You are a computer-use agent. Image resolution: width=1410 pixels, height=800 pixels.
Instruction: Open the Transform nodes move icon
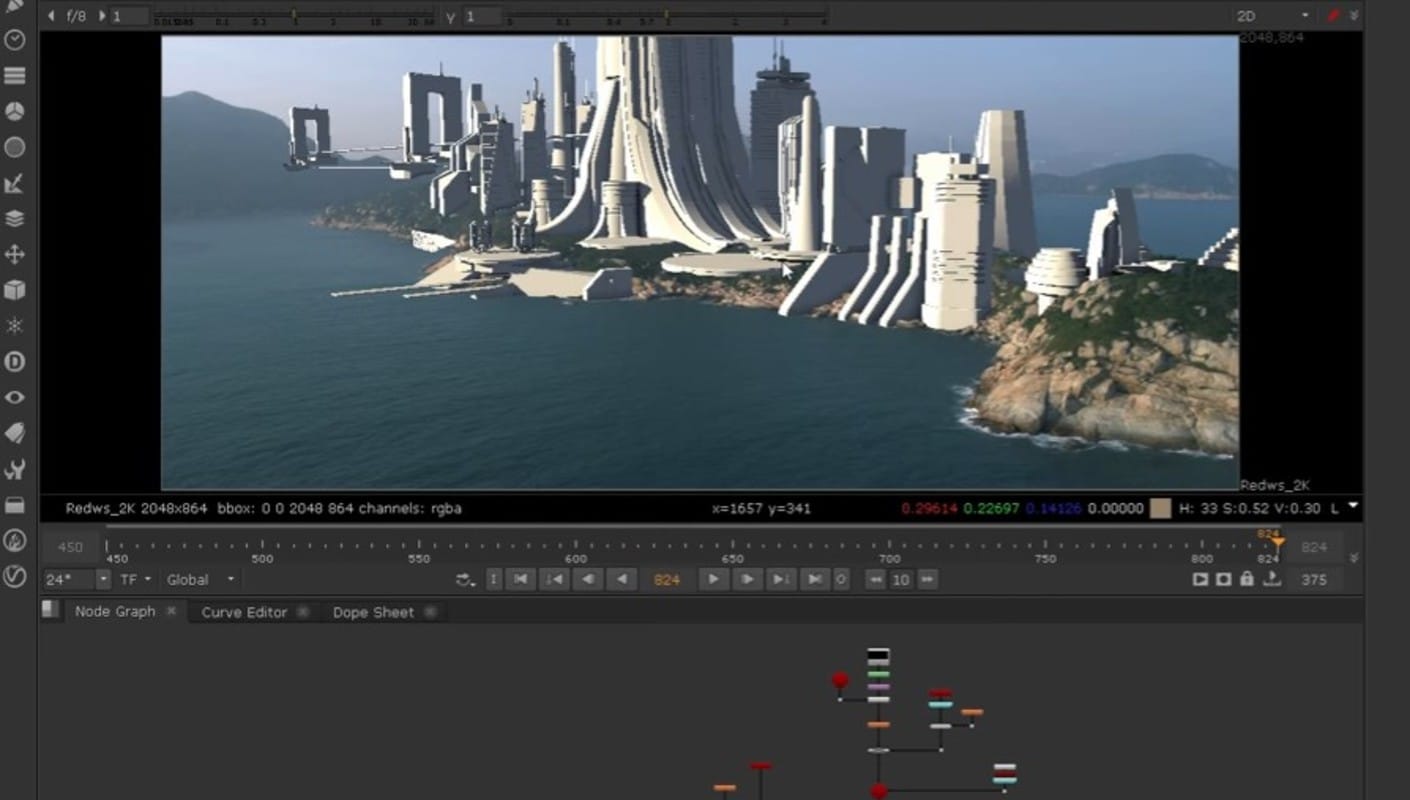(15, 254)
